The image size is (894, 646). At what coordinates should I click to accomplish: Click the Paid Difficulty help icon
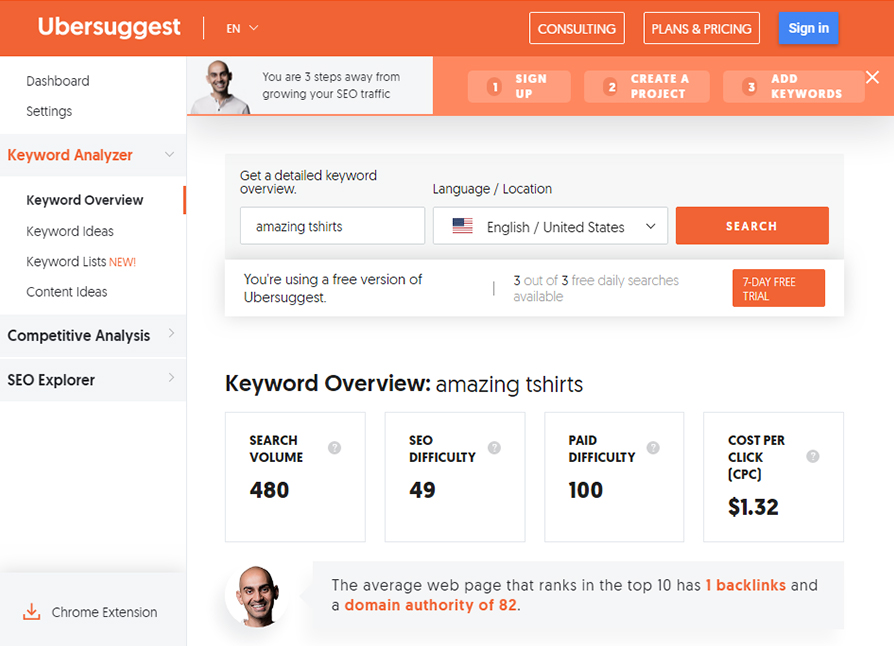coord(653,448)
